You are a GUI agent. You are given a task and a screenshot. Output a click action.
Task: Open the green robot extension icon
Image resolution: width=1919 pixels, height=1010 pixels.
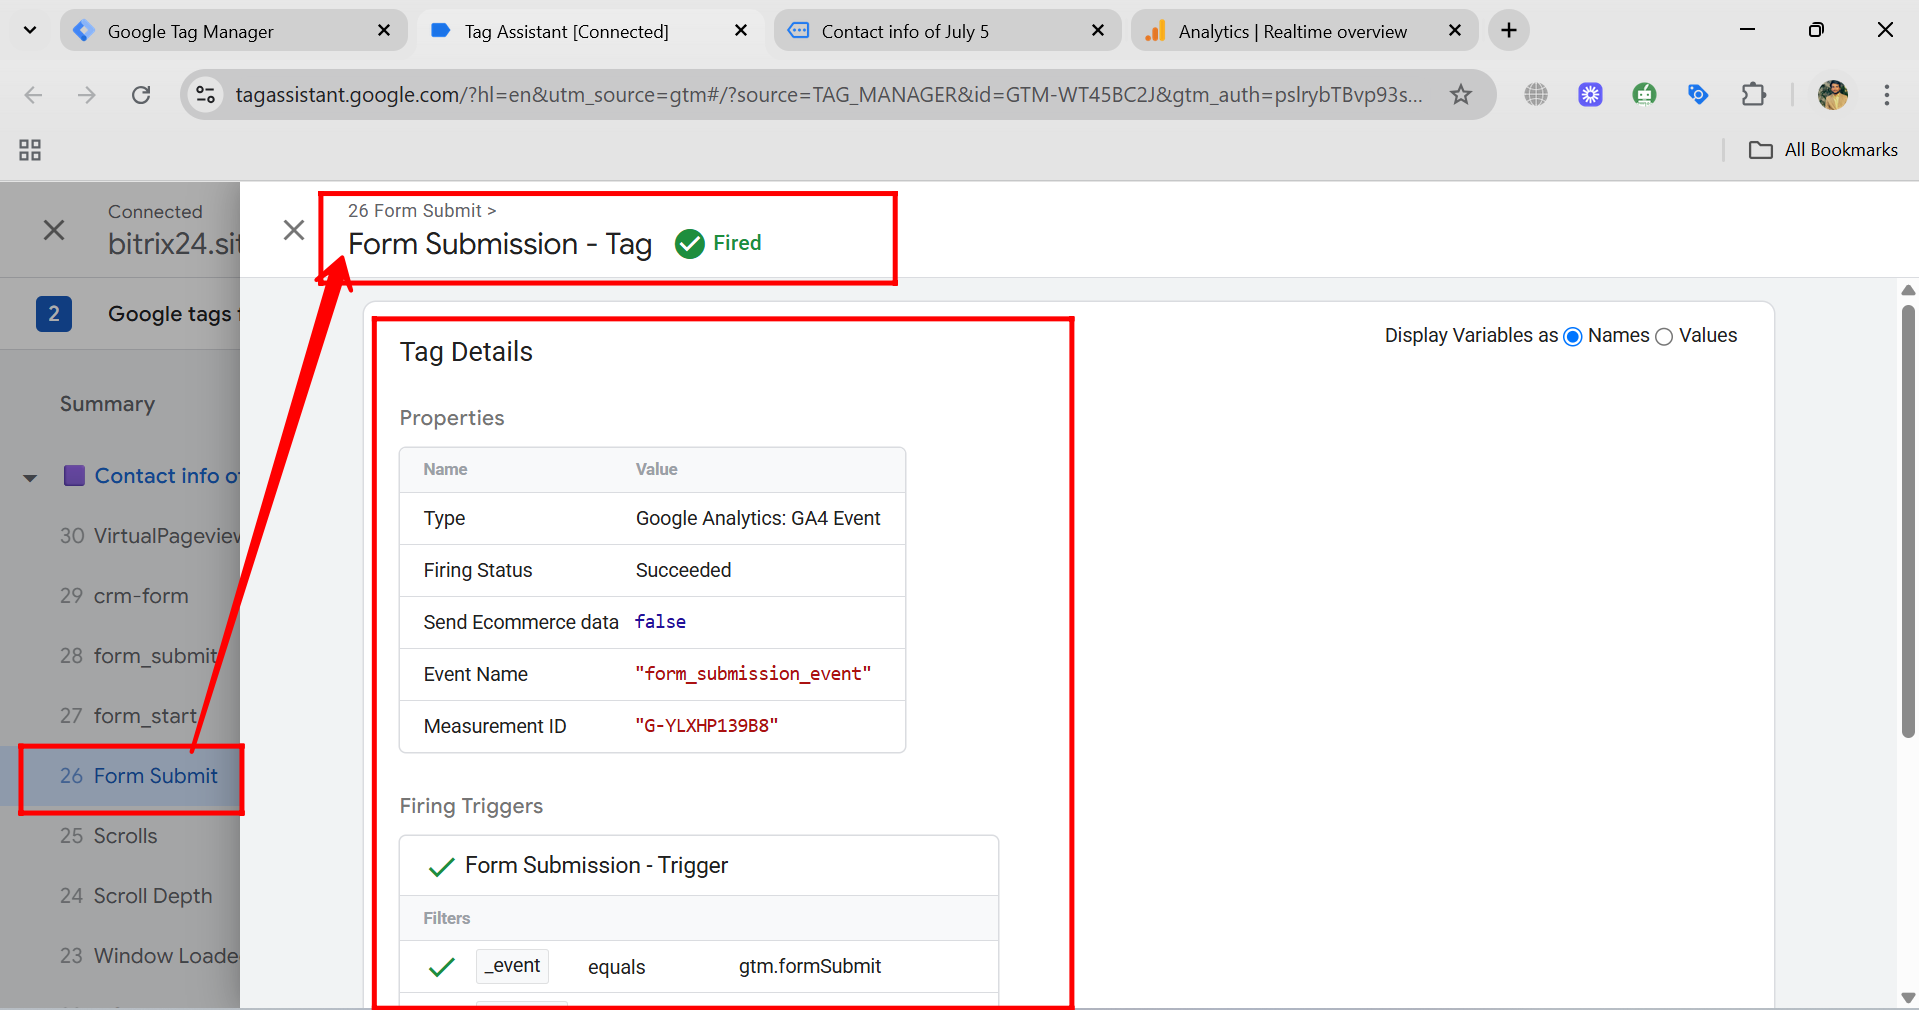pyautogui.click(x=1644, y=95)
